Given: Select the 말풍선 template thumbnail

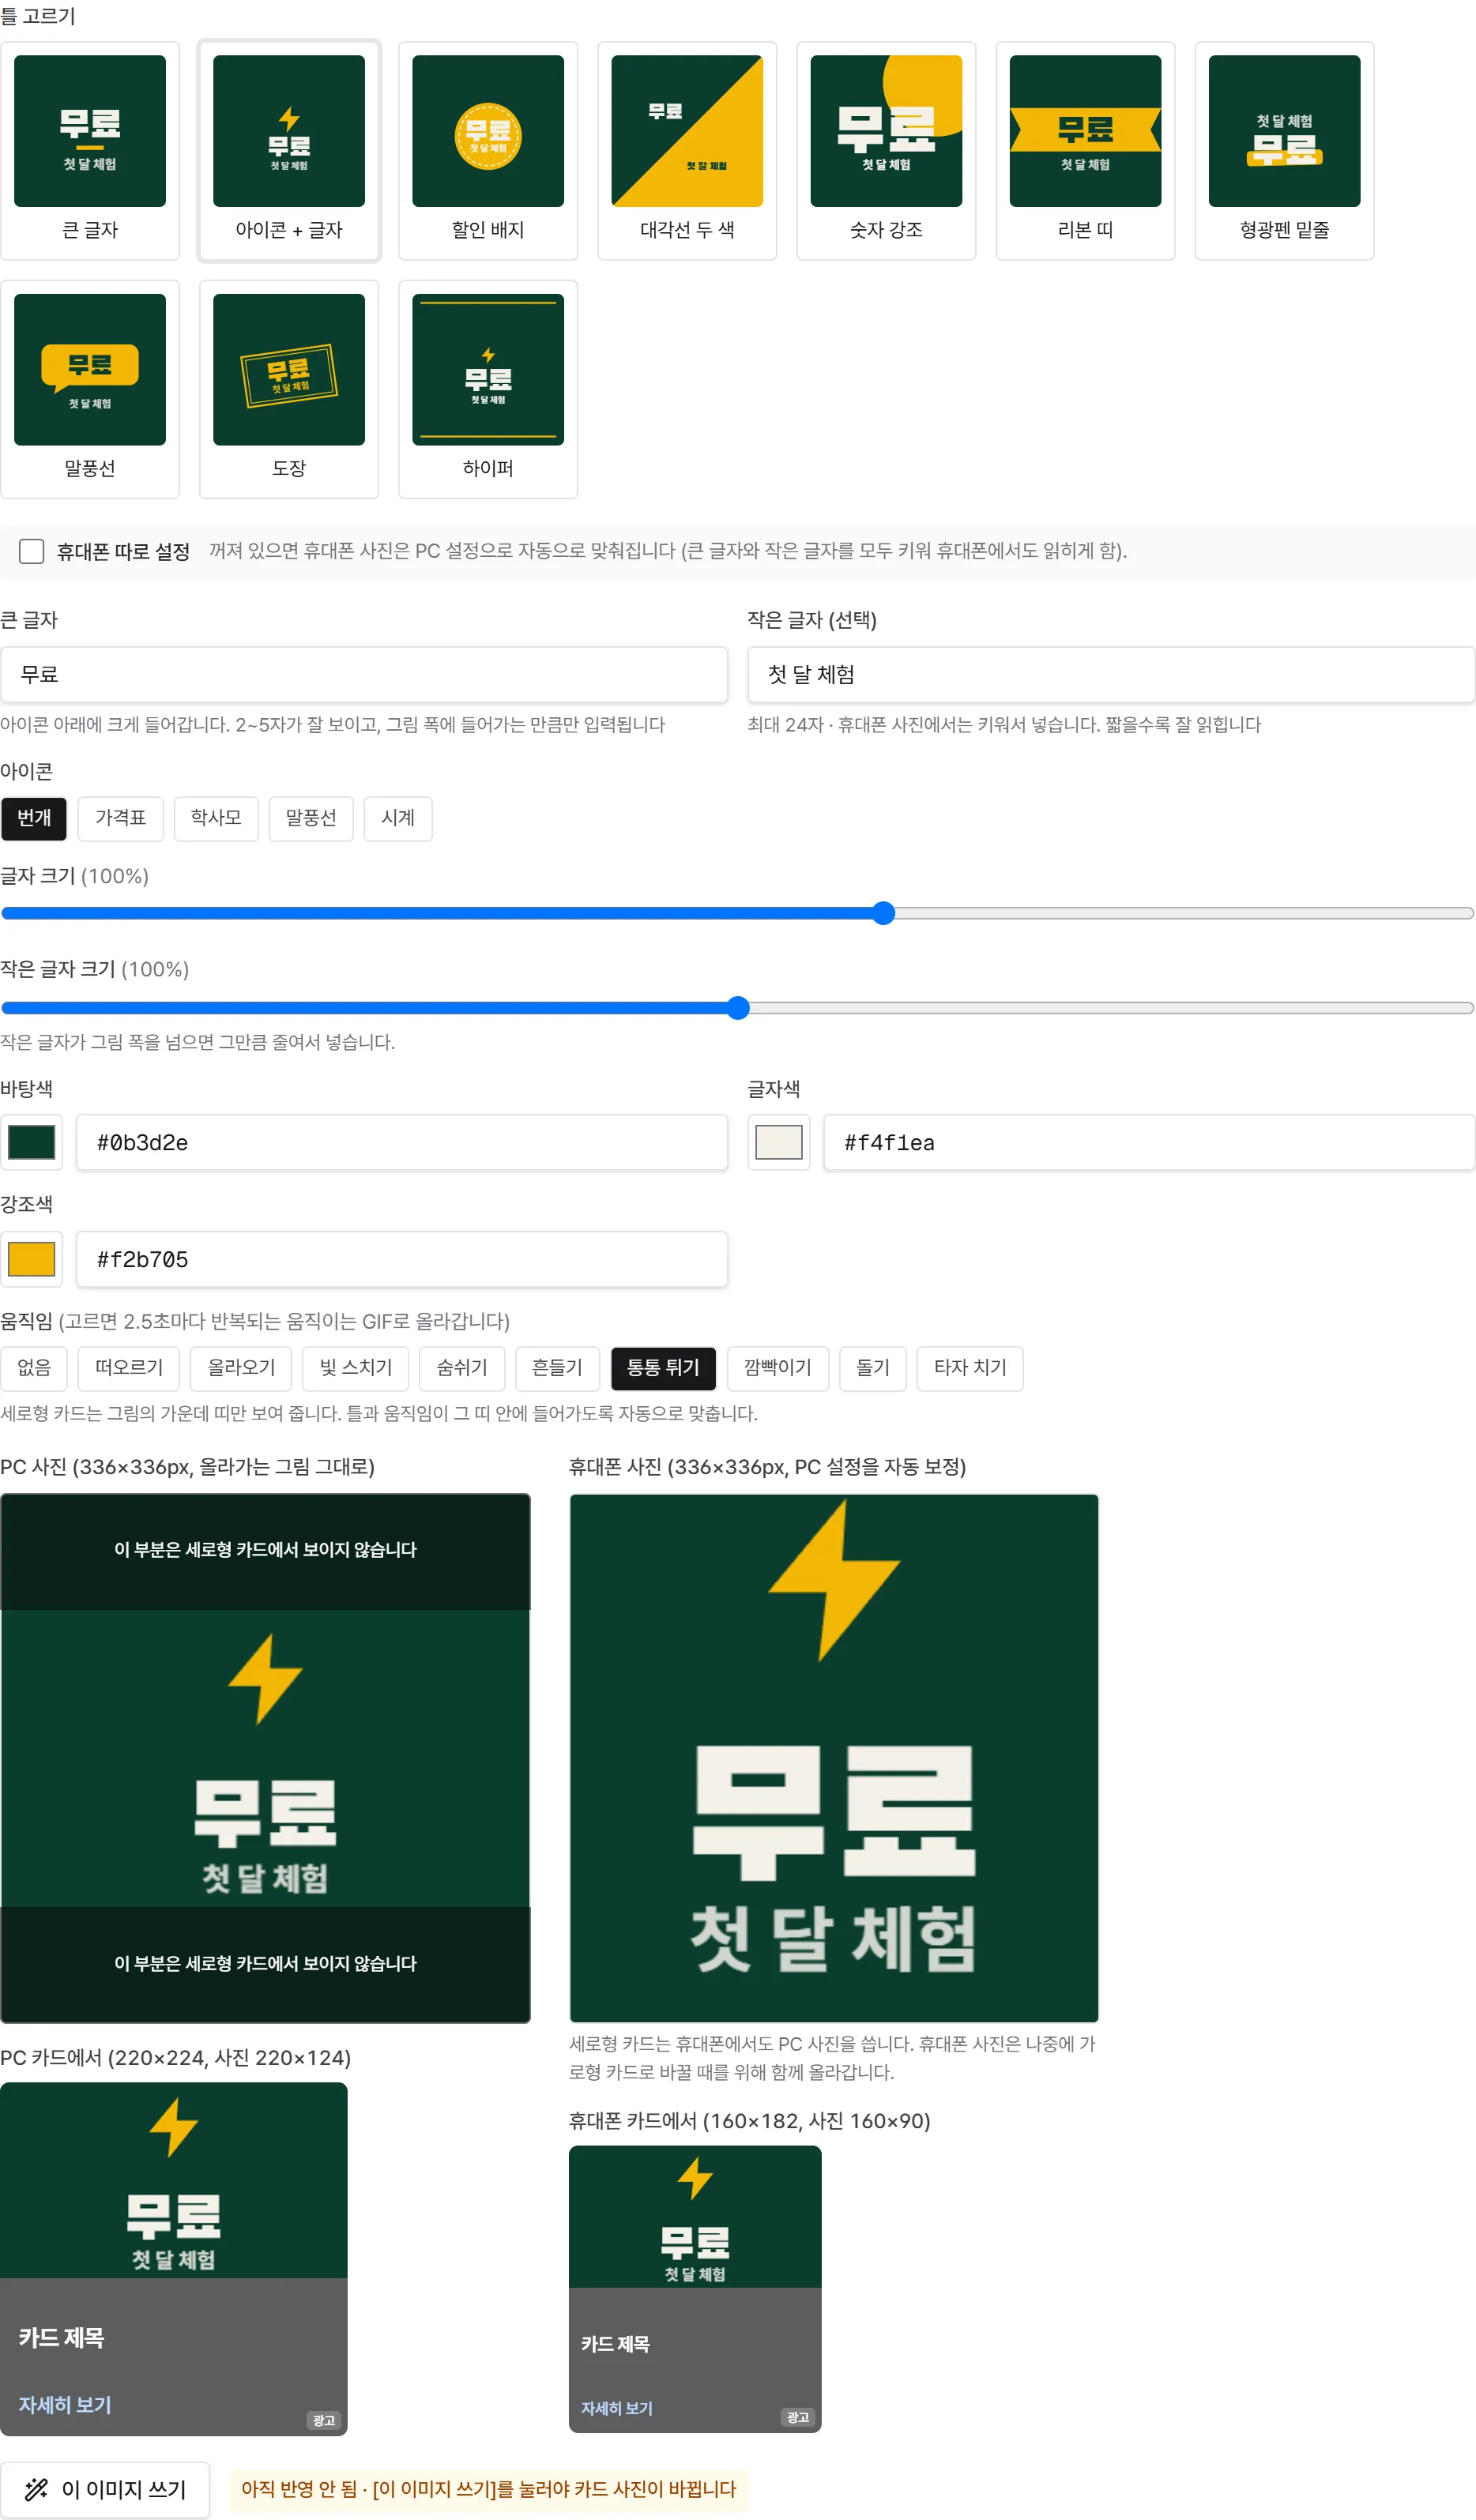Looking at the screenshot, I should tap(90, 389).
